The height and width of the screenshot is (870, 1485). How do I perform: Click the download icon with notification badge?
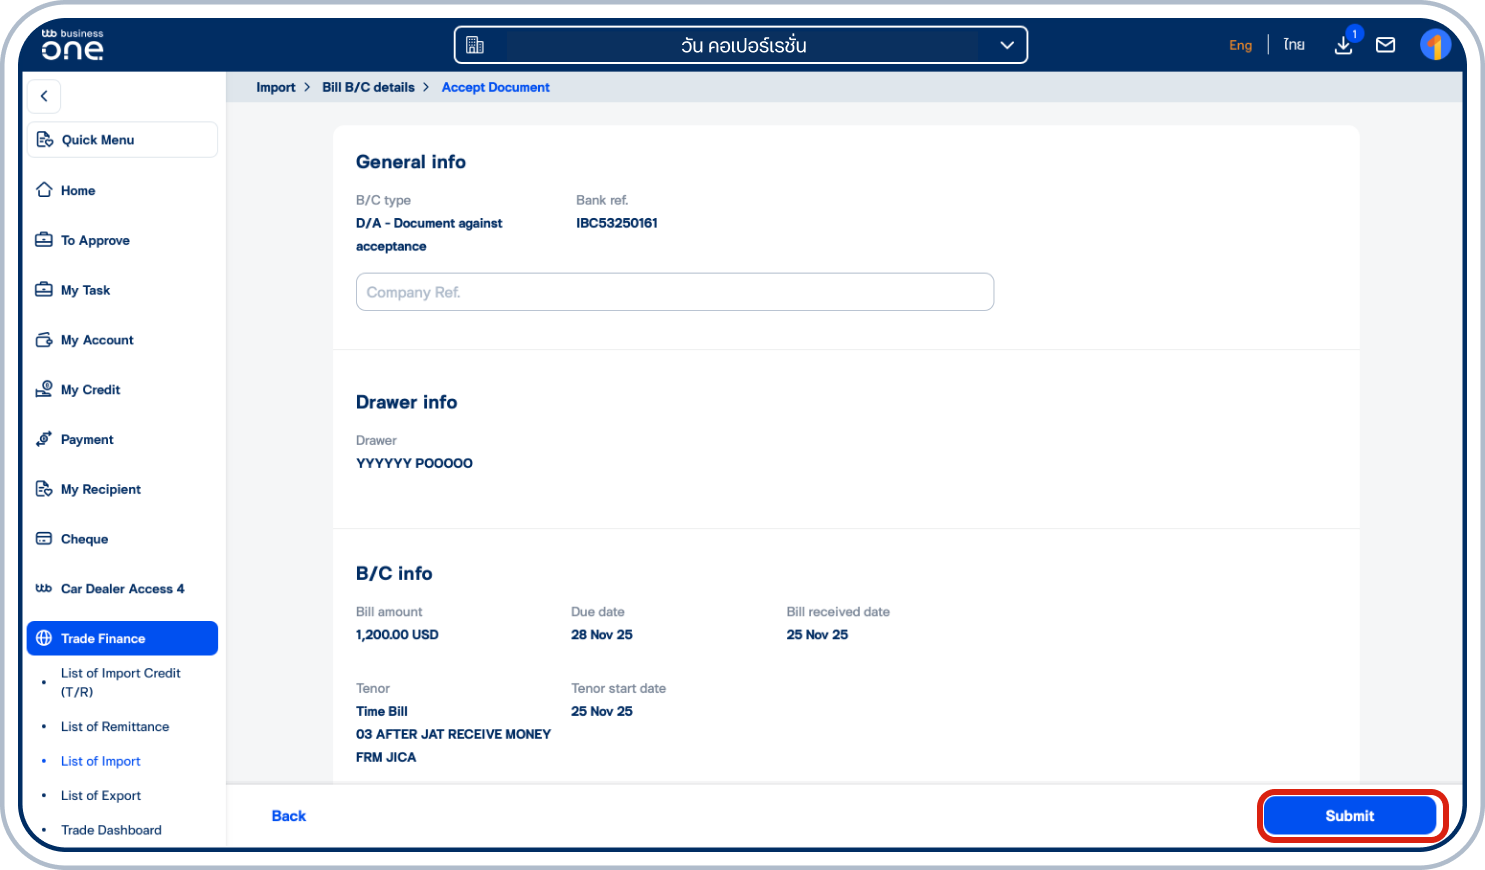point(1343,45)
